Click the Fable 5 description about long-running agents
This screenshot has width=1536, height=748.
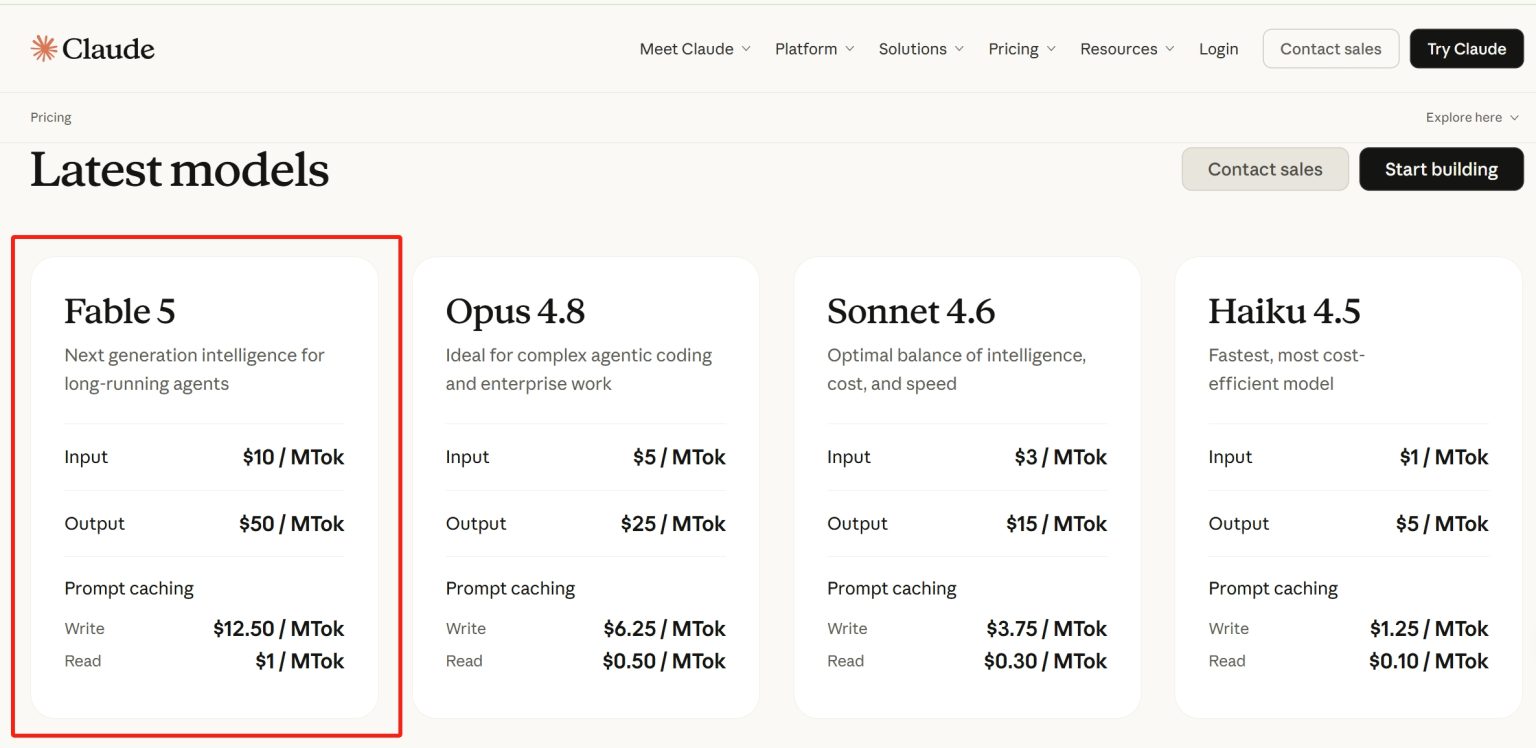[x=194, y=369]
